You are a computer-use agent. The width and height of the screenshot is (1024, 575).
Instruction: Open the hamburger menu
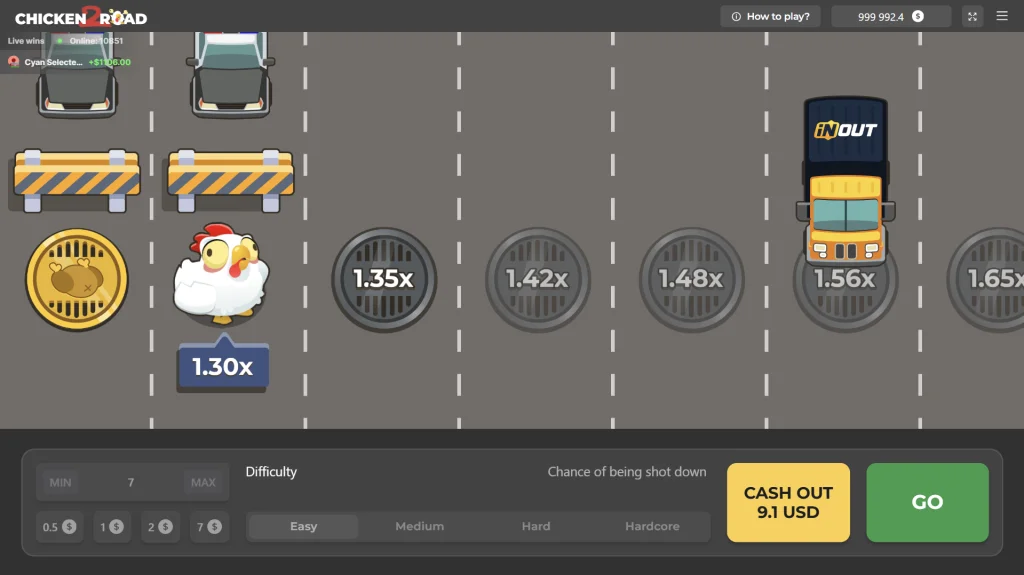click(x=1002, y=16)
